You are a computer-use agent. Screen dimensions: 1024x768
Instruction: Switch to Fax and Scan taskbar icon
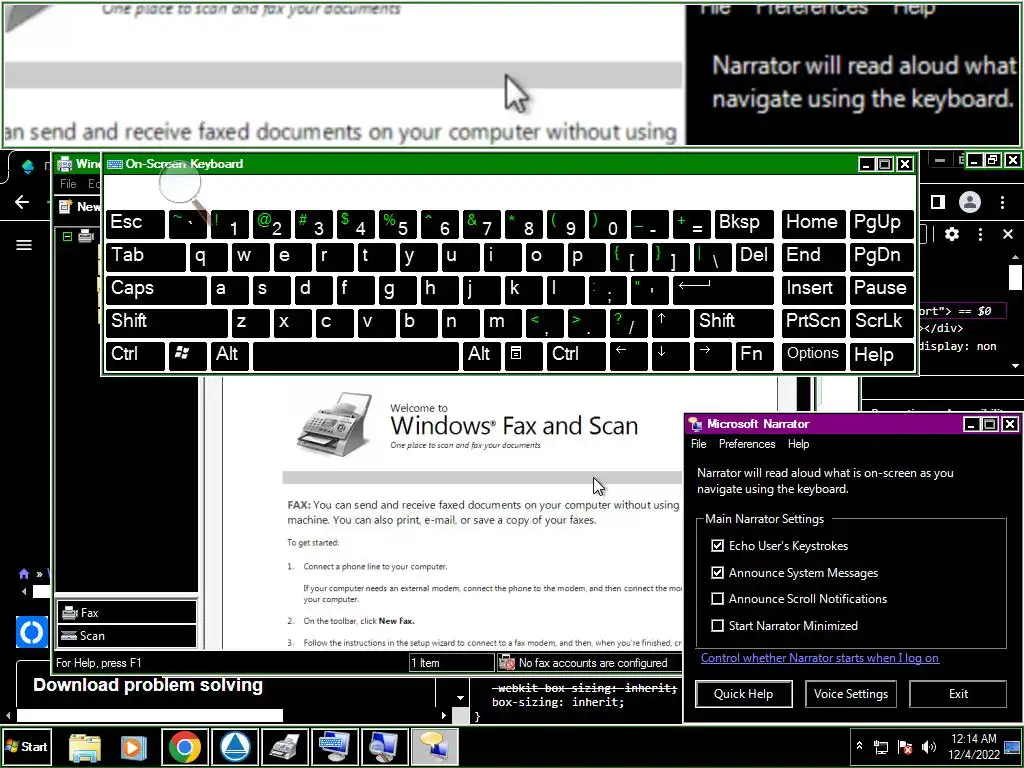coord(285,747)
